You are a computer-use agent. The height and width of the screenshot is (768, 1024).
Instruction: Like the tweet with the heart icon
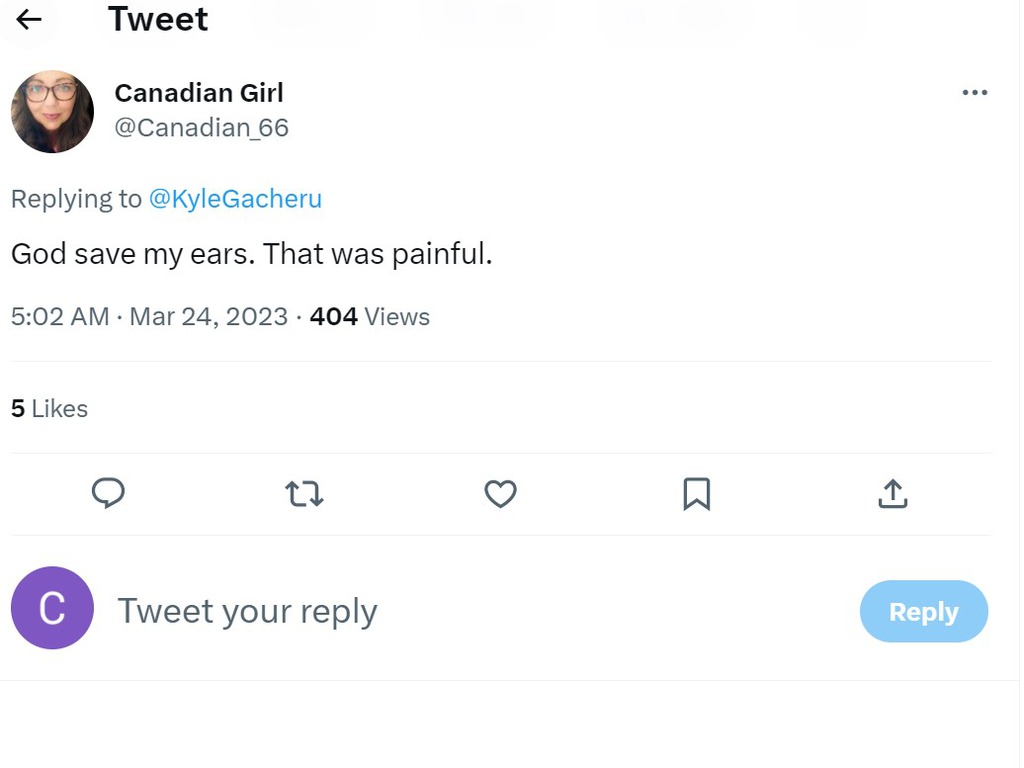[x=500, y=494]
